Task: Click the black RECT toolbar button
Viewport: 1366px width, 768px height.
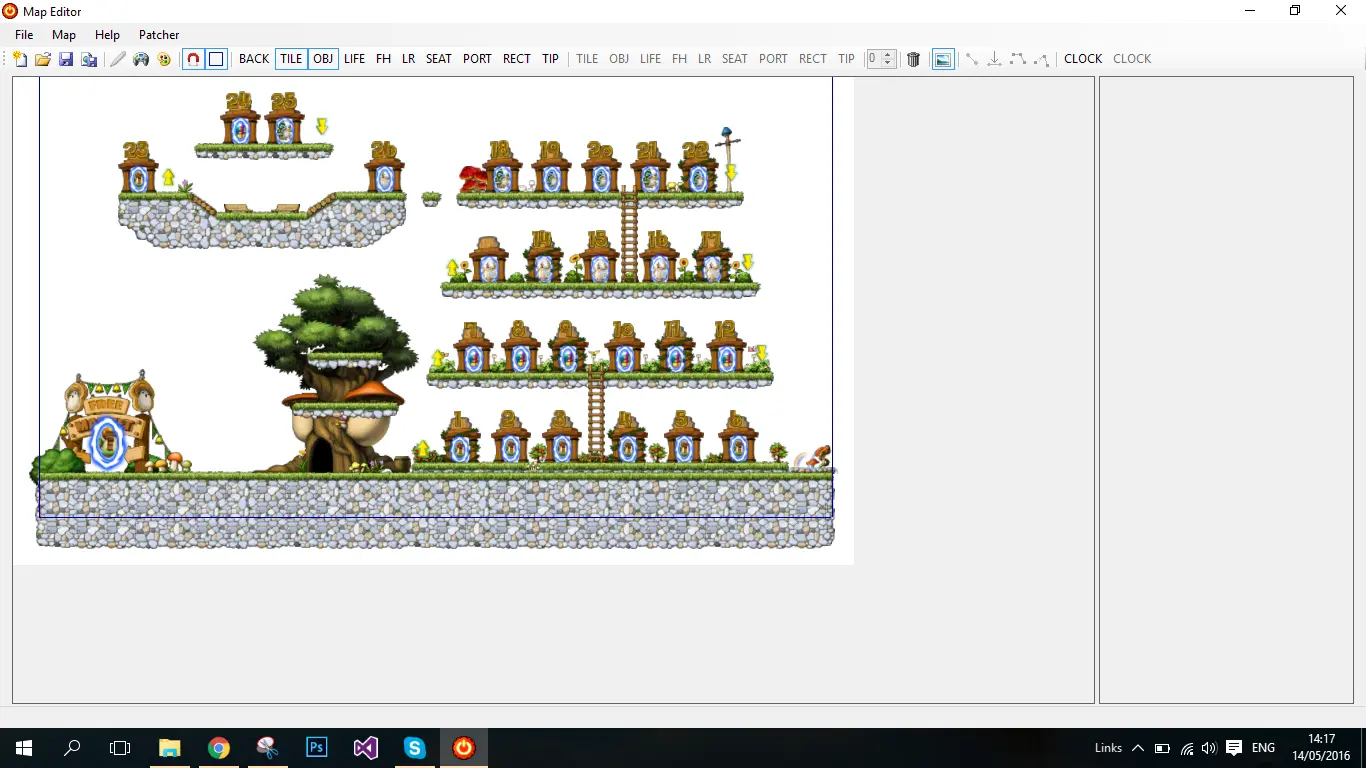Action: 517,59
